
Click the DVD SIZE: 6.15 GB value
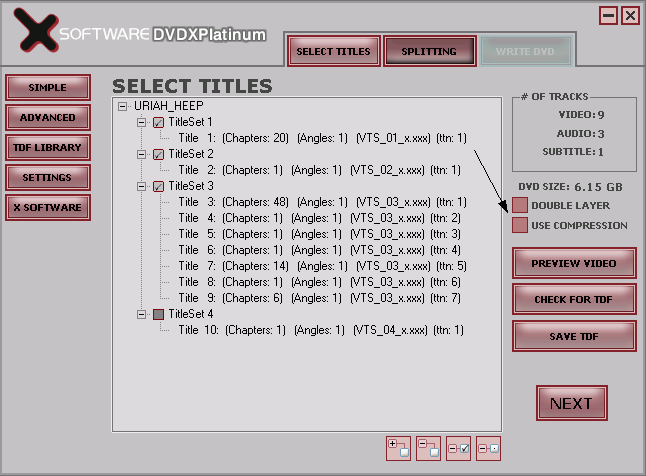click(570, 187)
